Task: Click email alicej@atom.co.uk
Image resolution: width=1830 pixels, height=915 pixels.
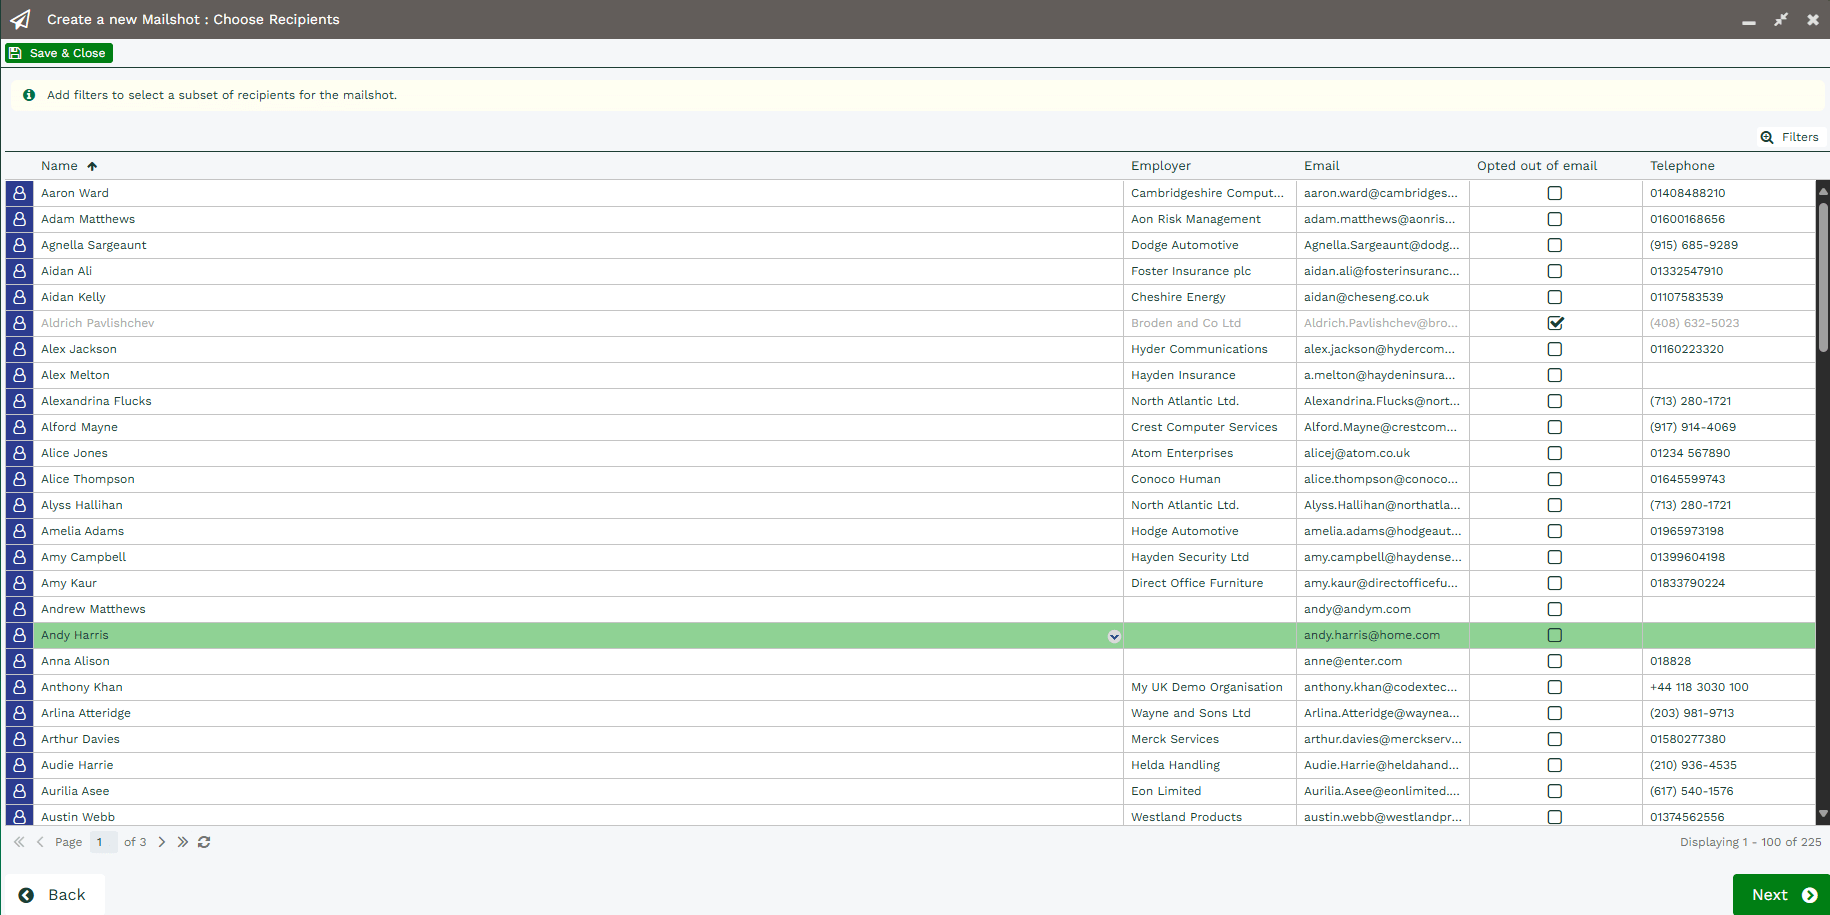Action: (1357, 453)
